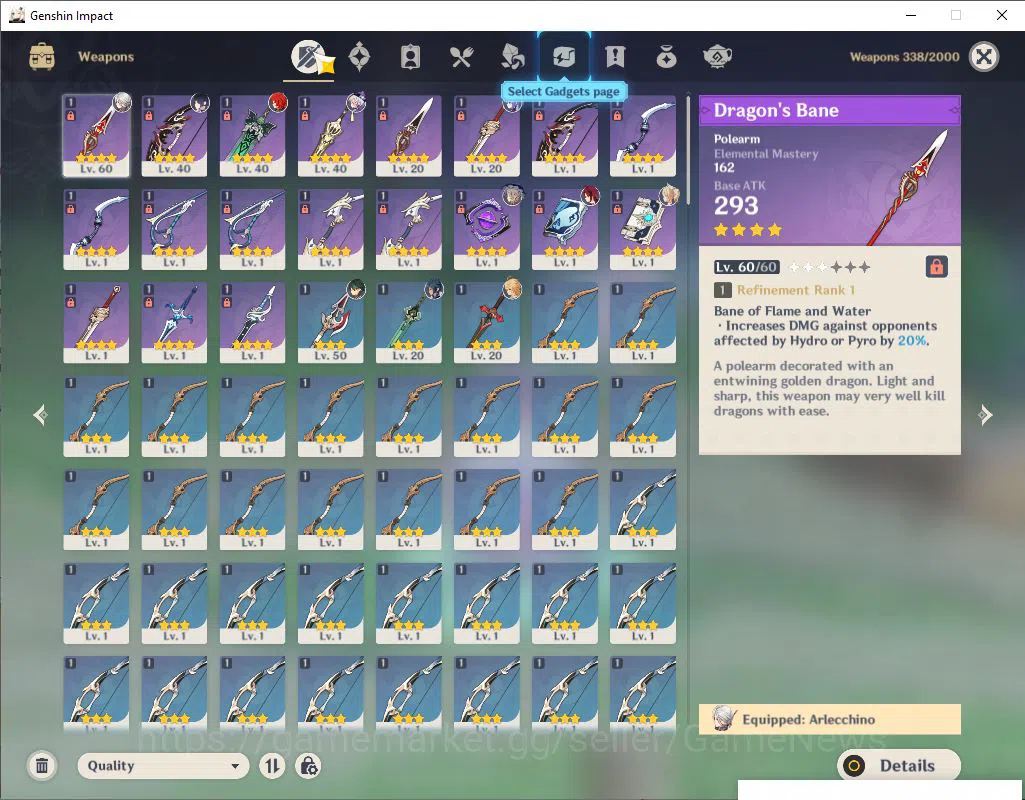Open the Quality sort dropdown
The height and width of the screenshot is (800, 1025).
(163, 765)
